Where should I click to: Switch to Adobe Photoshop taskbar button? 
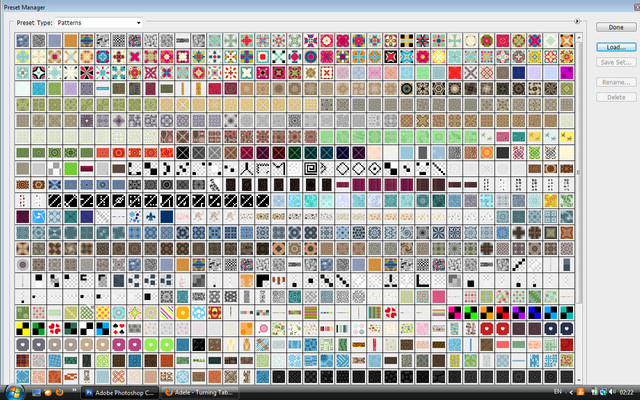click(120, 393)
